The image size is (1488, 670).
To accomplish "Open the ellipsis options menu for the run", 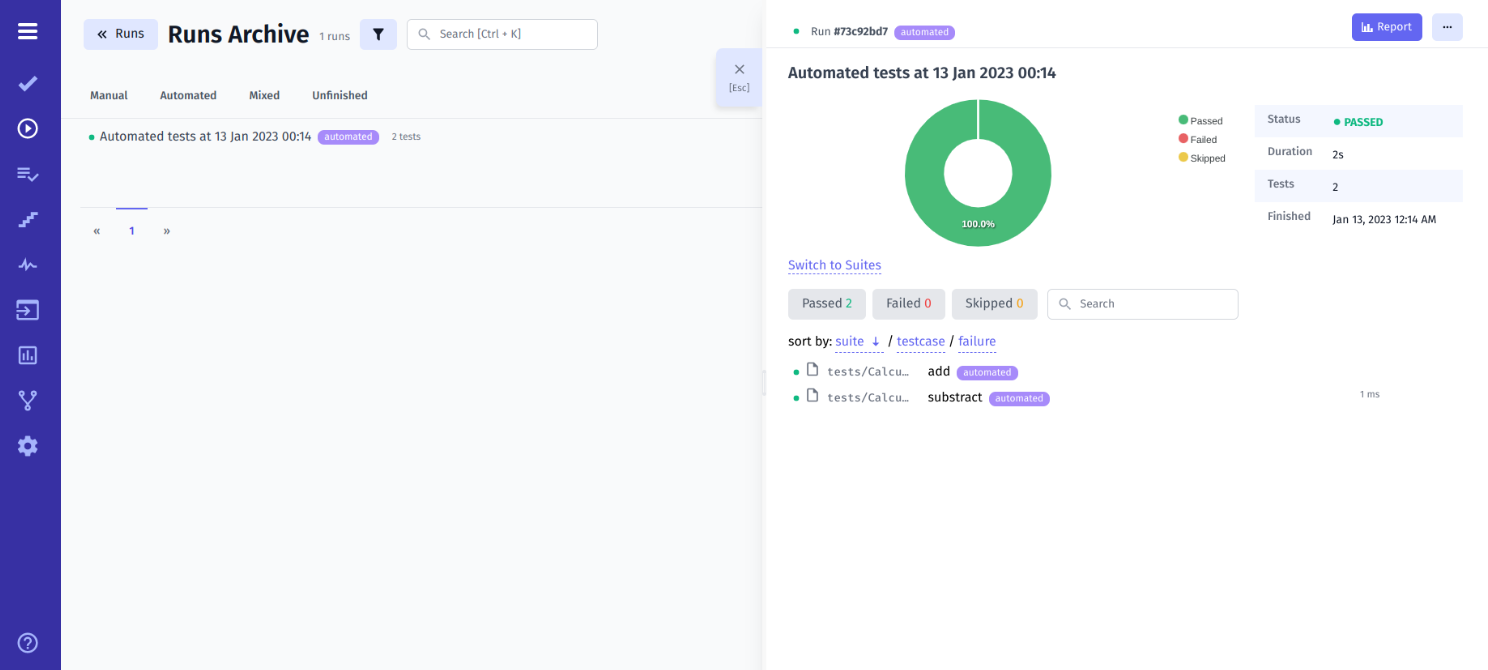I will pos(1447,27).
